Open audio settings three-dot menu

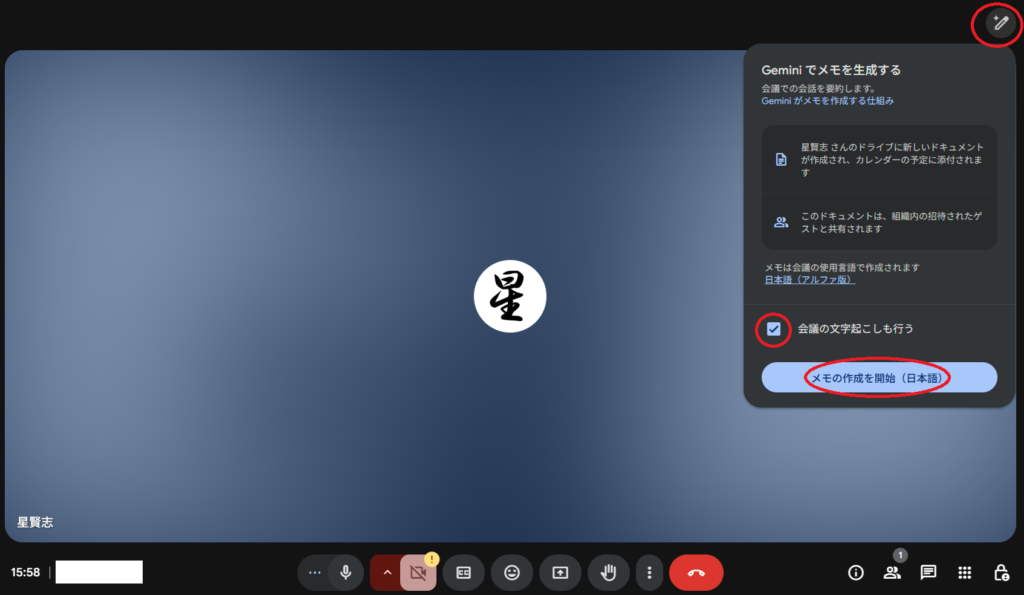[x=314, y=573]
